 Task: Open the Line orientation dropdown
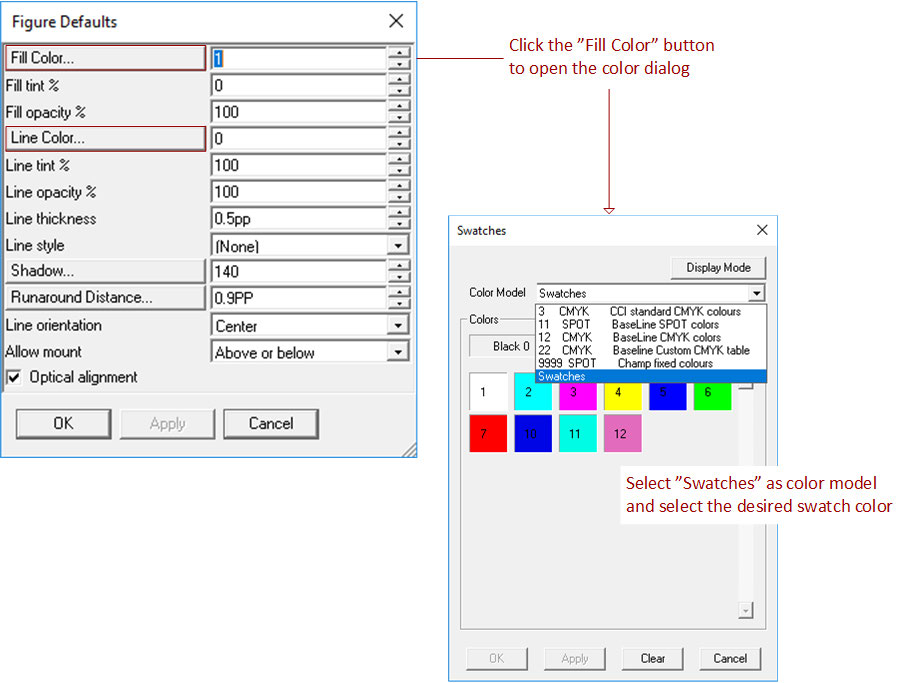398,326
